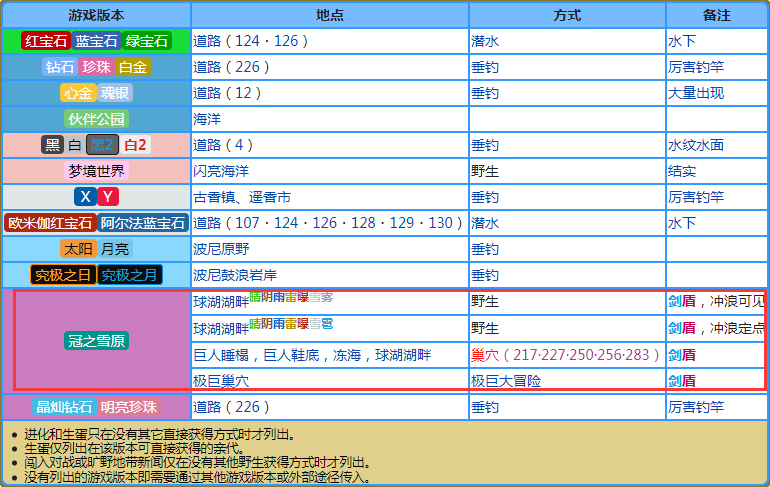Click 厉害钓竿 in the X Y row
Screen dimensions: 770x487
pyautogui.click(x=696, y=197)
